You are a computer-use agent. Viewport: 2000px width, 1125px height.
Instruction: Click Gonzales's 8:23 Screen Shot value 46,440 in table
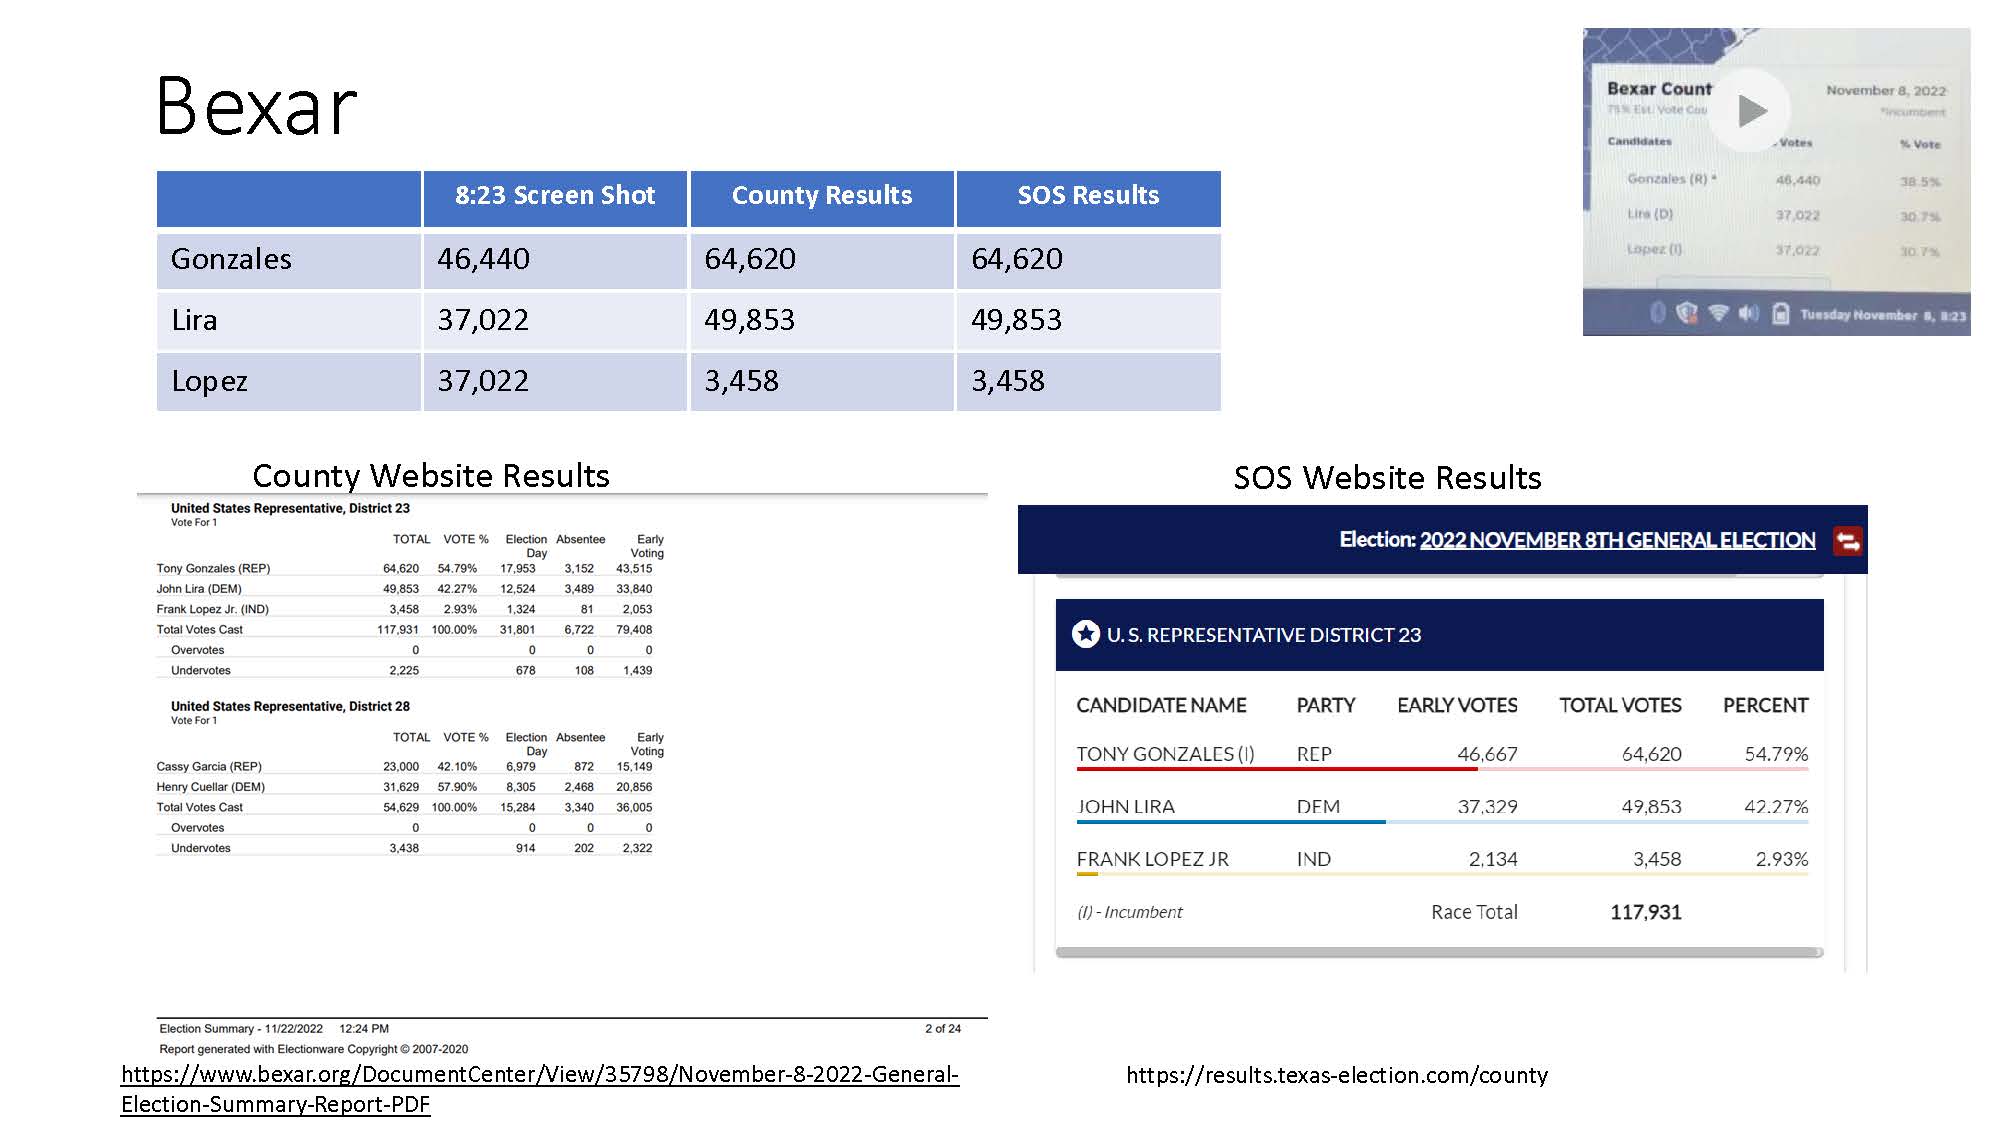click(x=484, y=260)
